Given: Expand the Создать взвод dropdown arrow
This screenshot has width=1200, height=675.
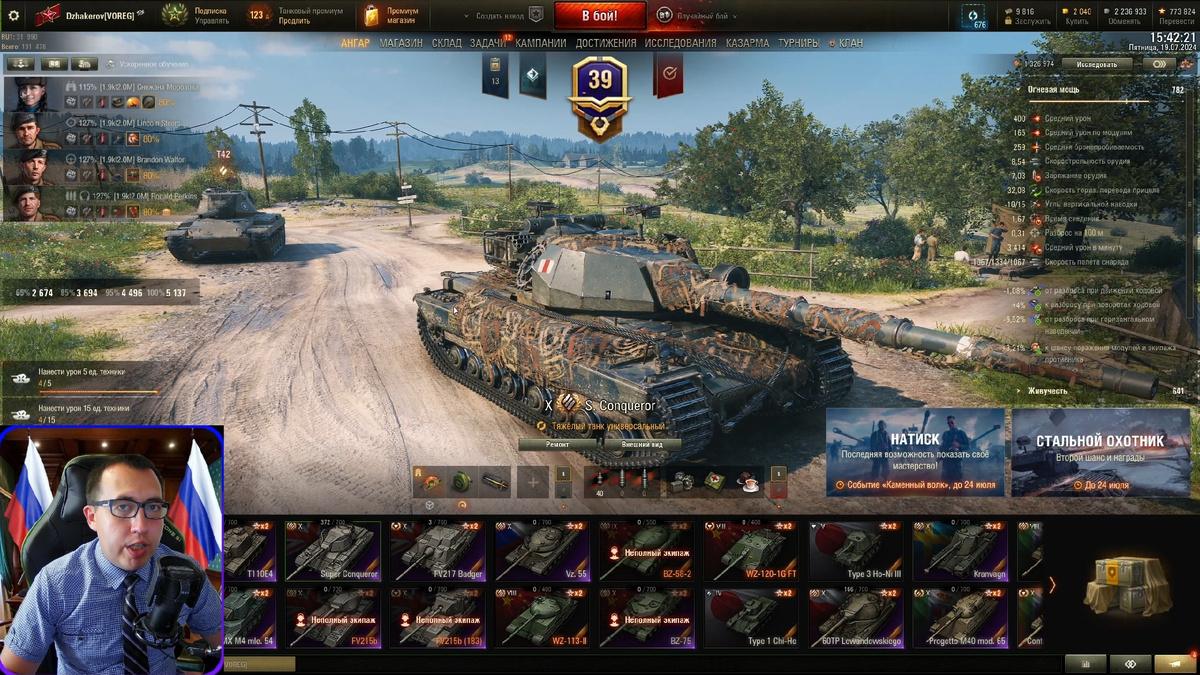Looking at the screenshot, I should pyautogui.click(x=468, y=16).
